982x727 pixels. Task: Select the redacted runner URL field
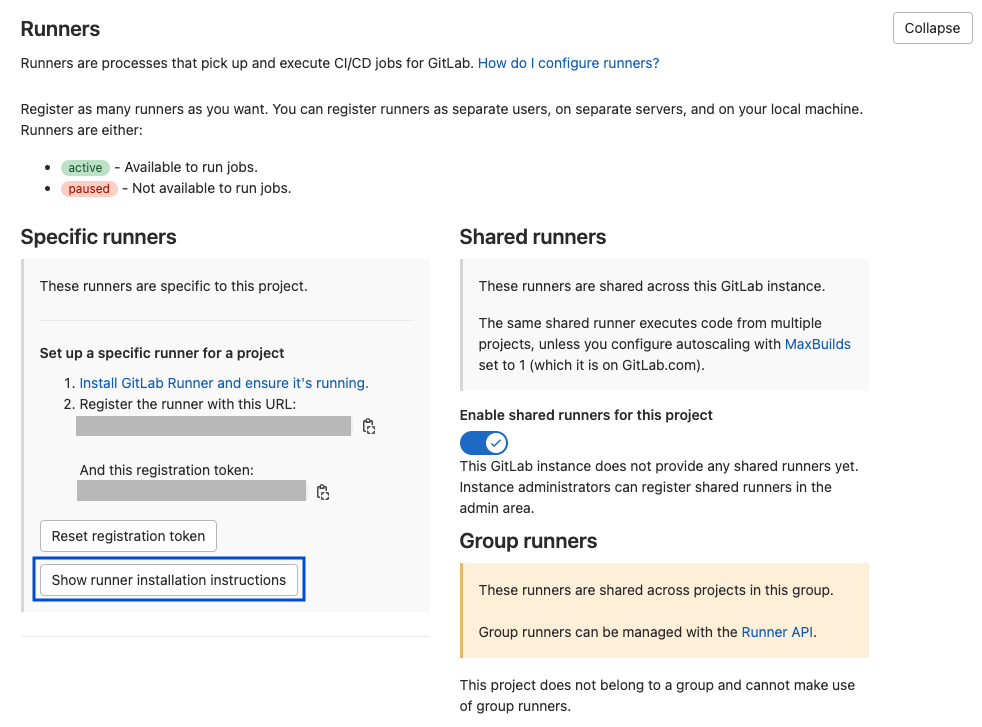213,426
